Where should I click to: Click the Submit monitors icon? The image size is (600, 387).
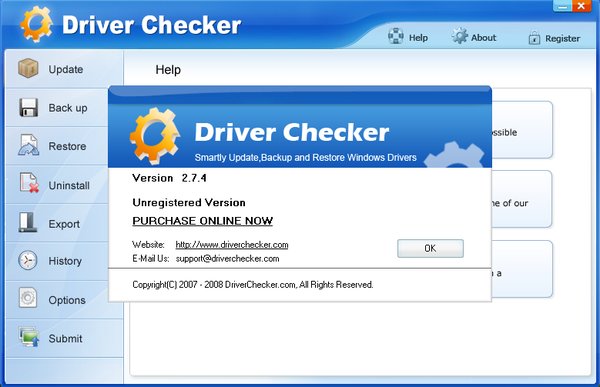tap(29, 337)
